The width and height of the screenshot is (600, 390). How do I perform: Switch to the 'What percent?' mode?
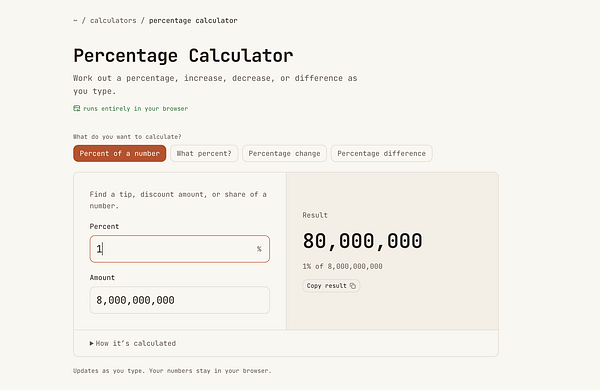pyautogui.click(x=204, y=153)
